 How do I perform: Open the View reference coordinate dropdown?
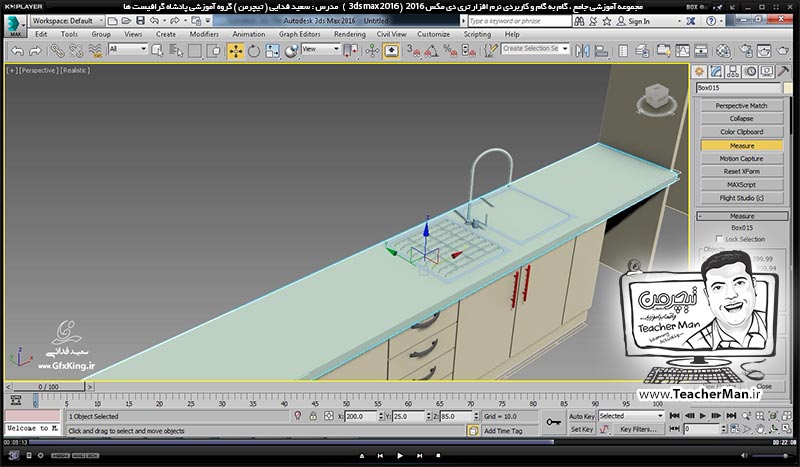pyautogui.click(x=320, y=49)
